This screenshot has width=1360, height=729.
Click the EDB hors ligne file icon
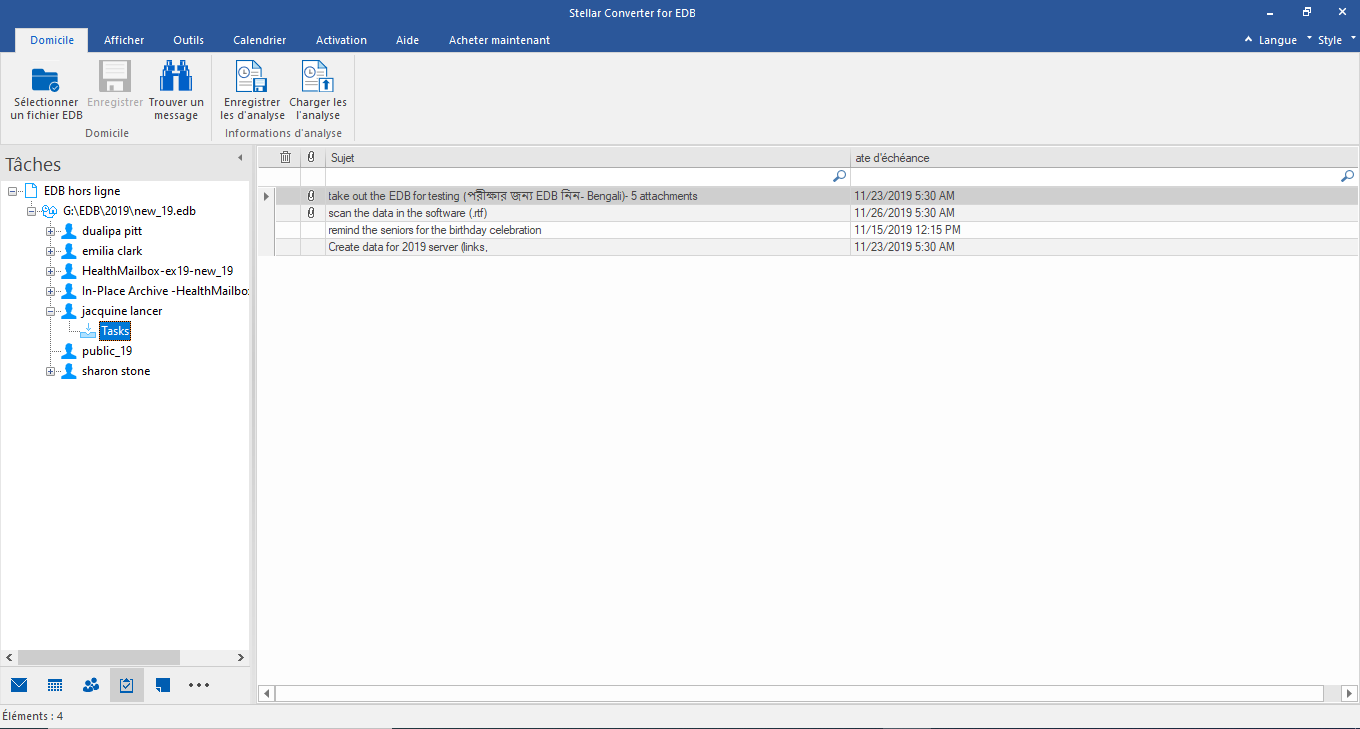31,191
